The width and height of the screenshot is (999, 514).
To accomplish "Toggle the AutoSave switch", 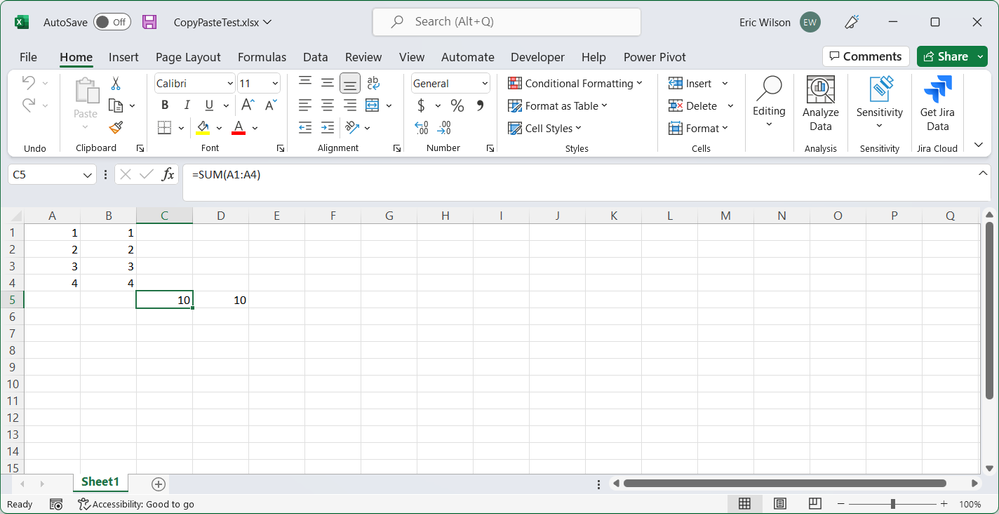I will coord(111,22).
